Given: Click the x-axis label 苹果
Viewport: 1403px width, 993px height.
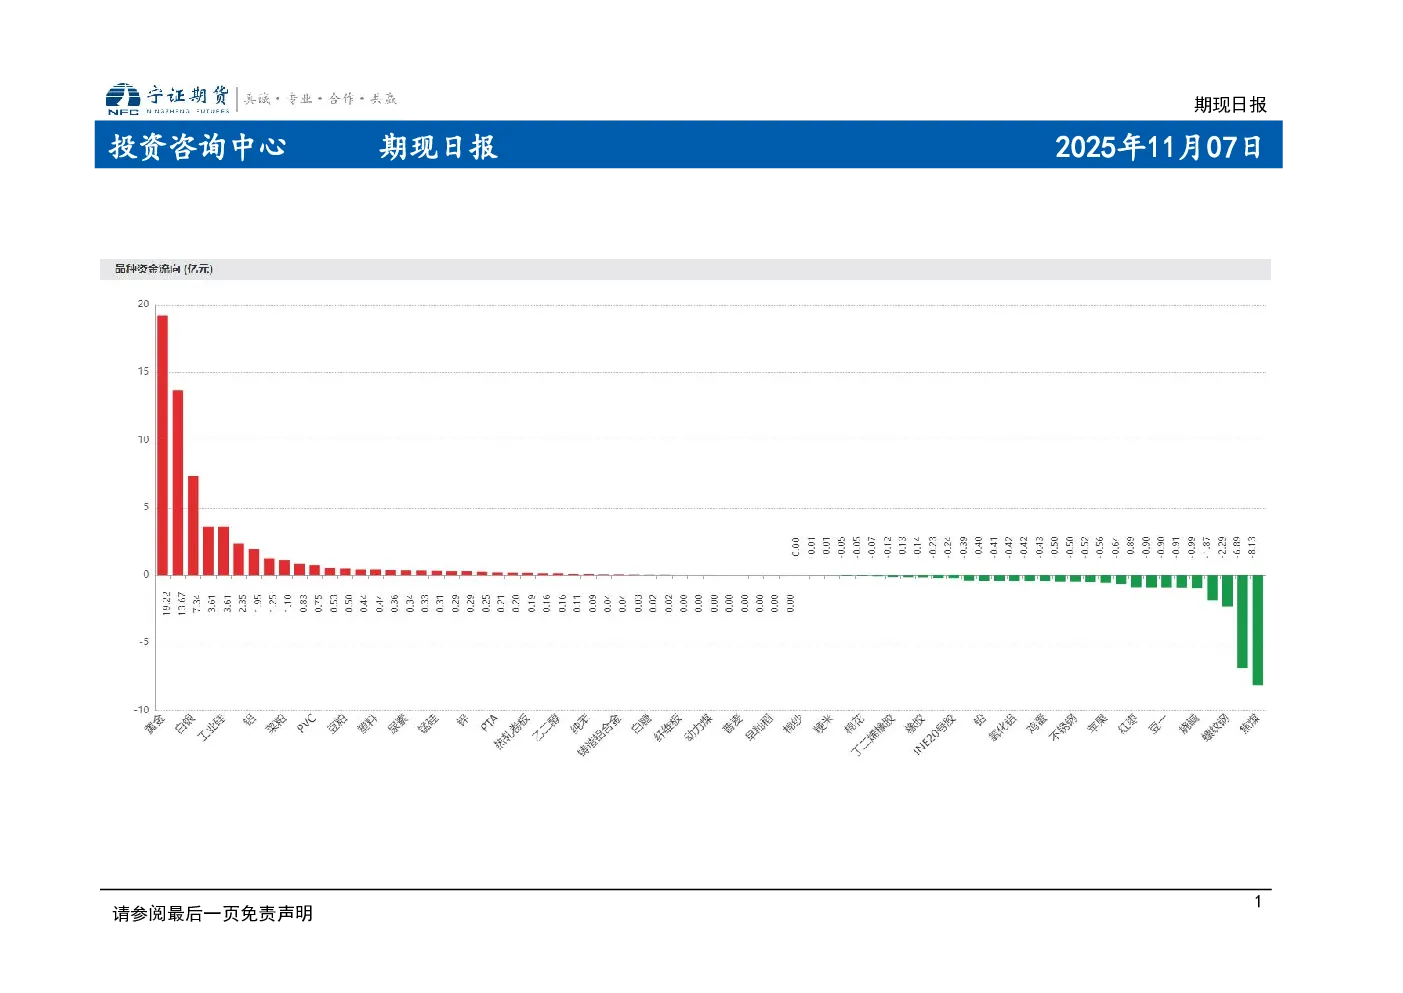Looking at the screenshot, I should tap(1098, 725).
